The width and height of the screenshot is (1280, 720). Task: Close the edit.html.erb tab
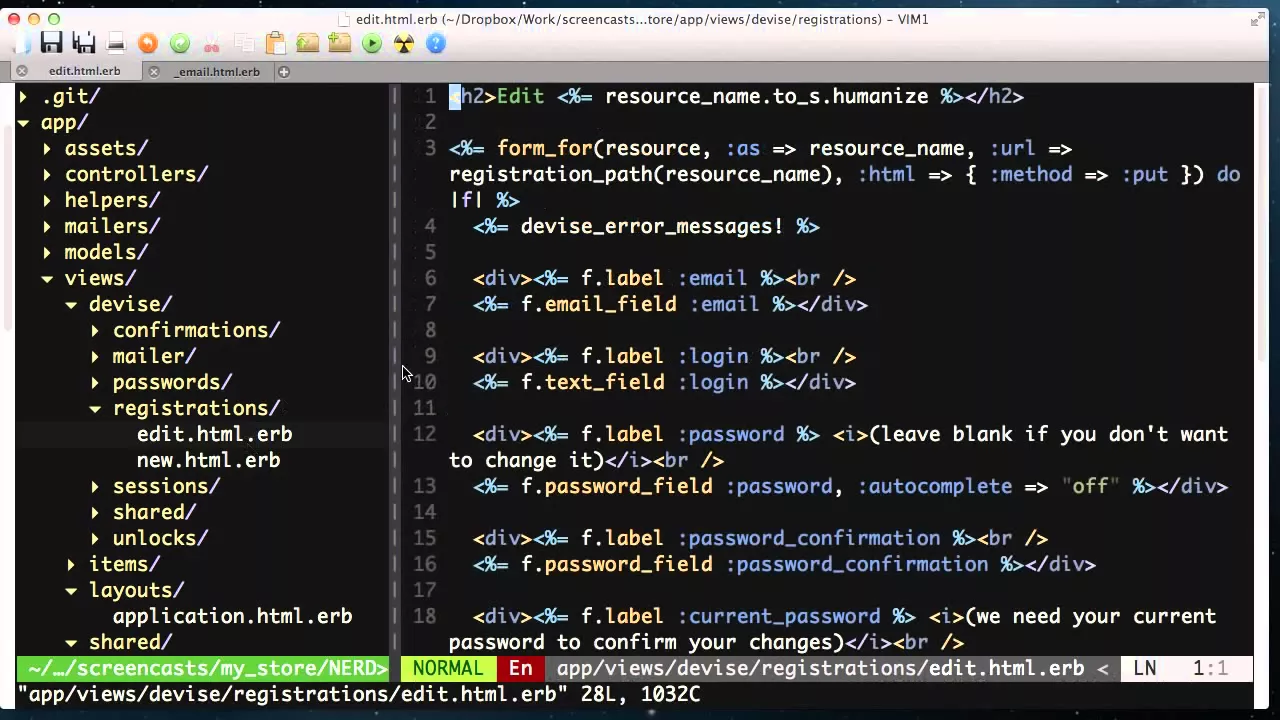point(21,71)
